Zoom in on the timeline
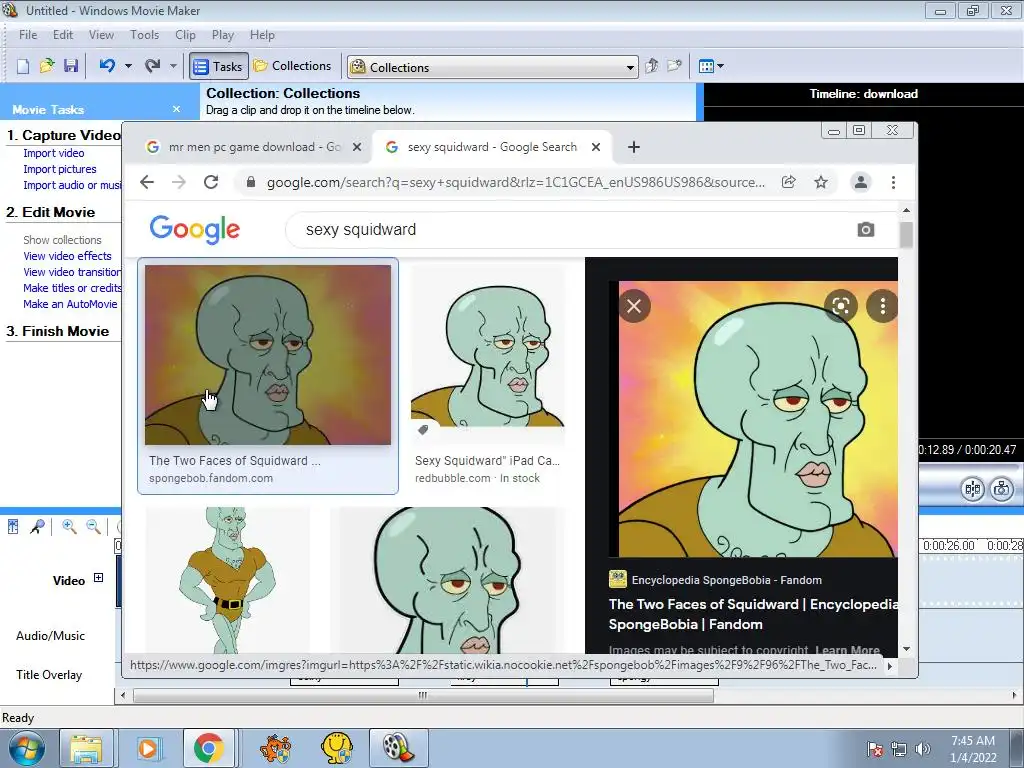Screen dimensions: 1024x768 pos(69,526)
